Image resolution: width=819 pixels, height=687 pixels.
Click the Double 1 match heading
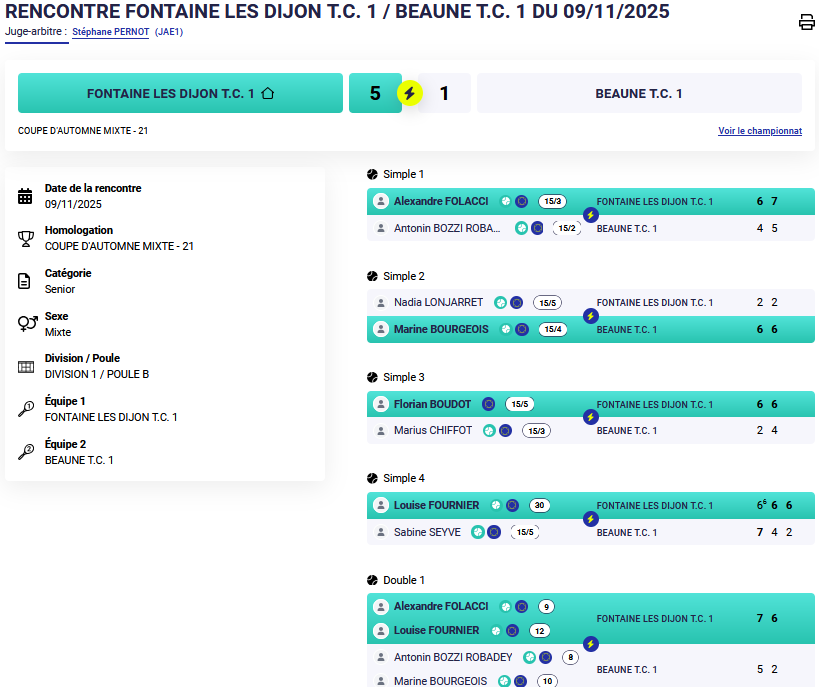click(404, 580)
